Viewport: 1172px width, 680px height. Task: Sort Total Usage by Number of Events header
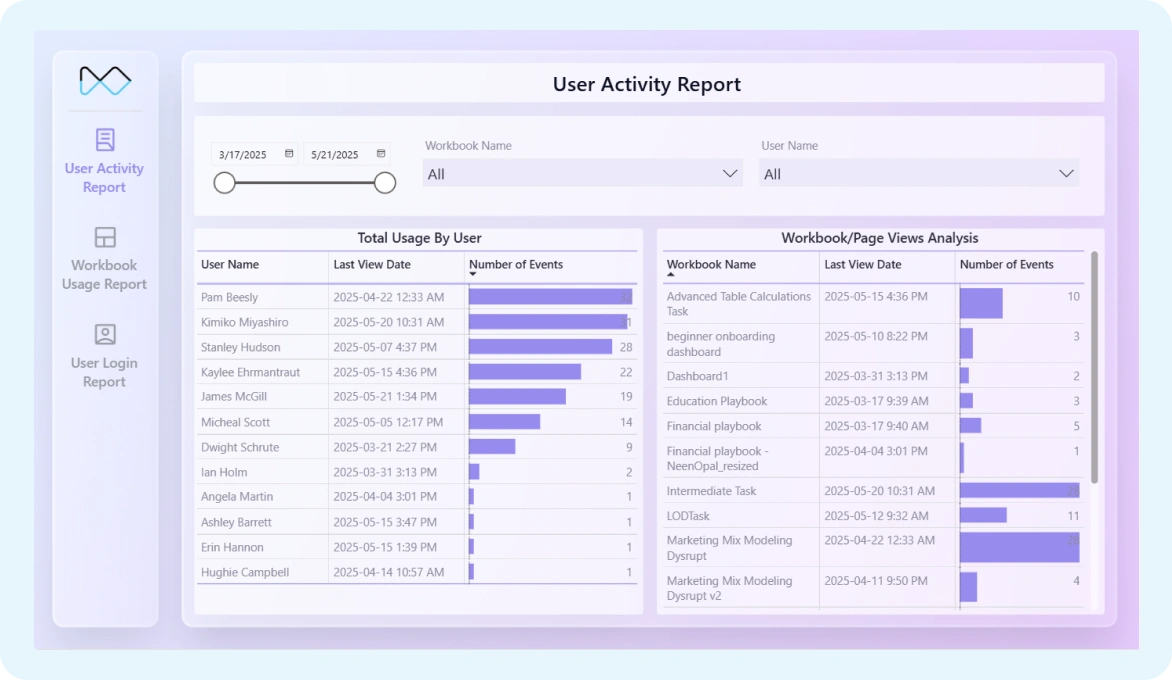[x=516, y=265]
